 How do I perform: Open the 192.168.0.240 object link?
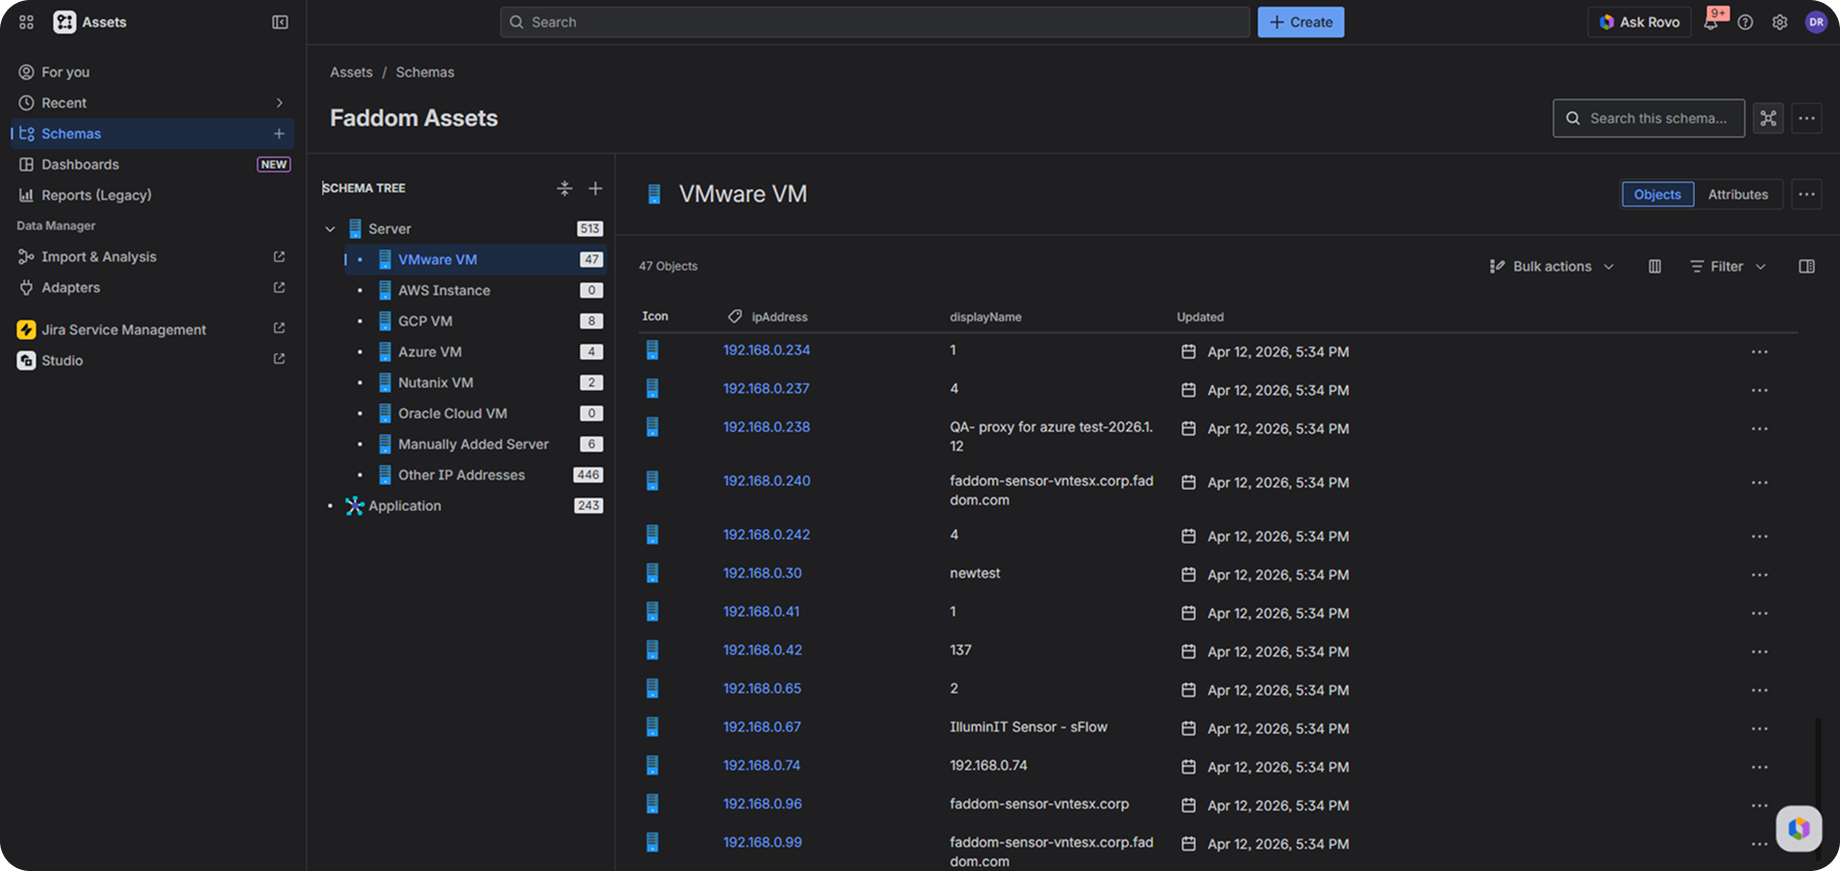tap(767, 481)
